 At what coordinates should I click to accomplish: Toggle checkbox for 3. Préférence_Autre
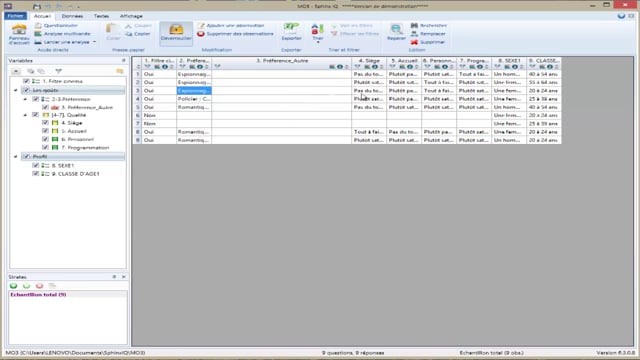point(45,107)
